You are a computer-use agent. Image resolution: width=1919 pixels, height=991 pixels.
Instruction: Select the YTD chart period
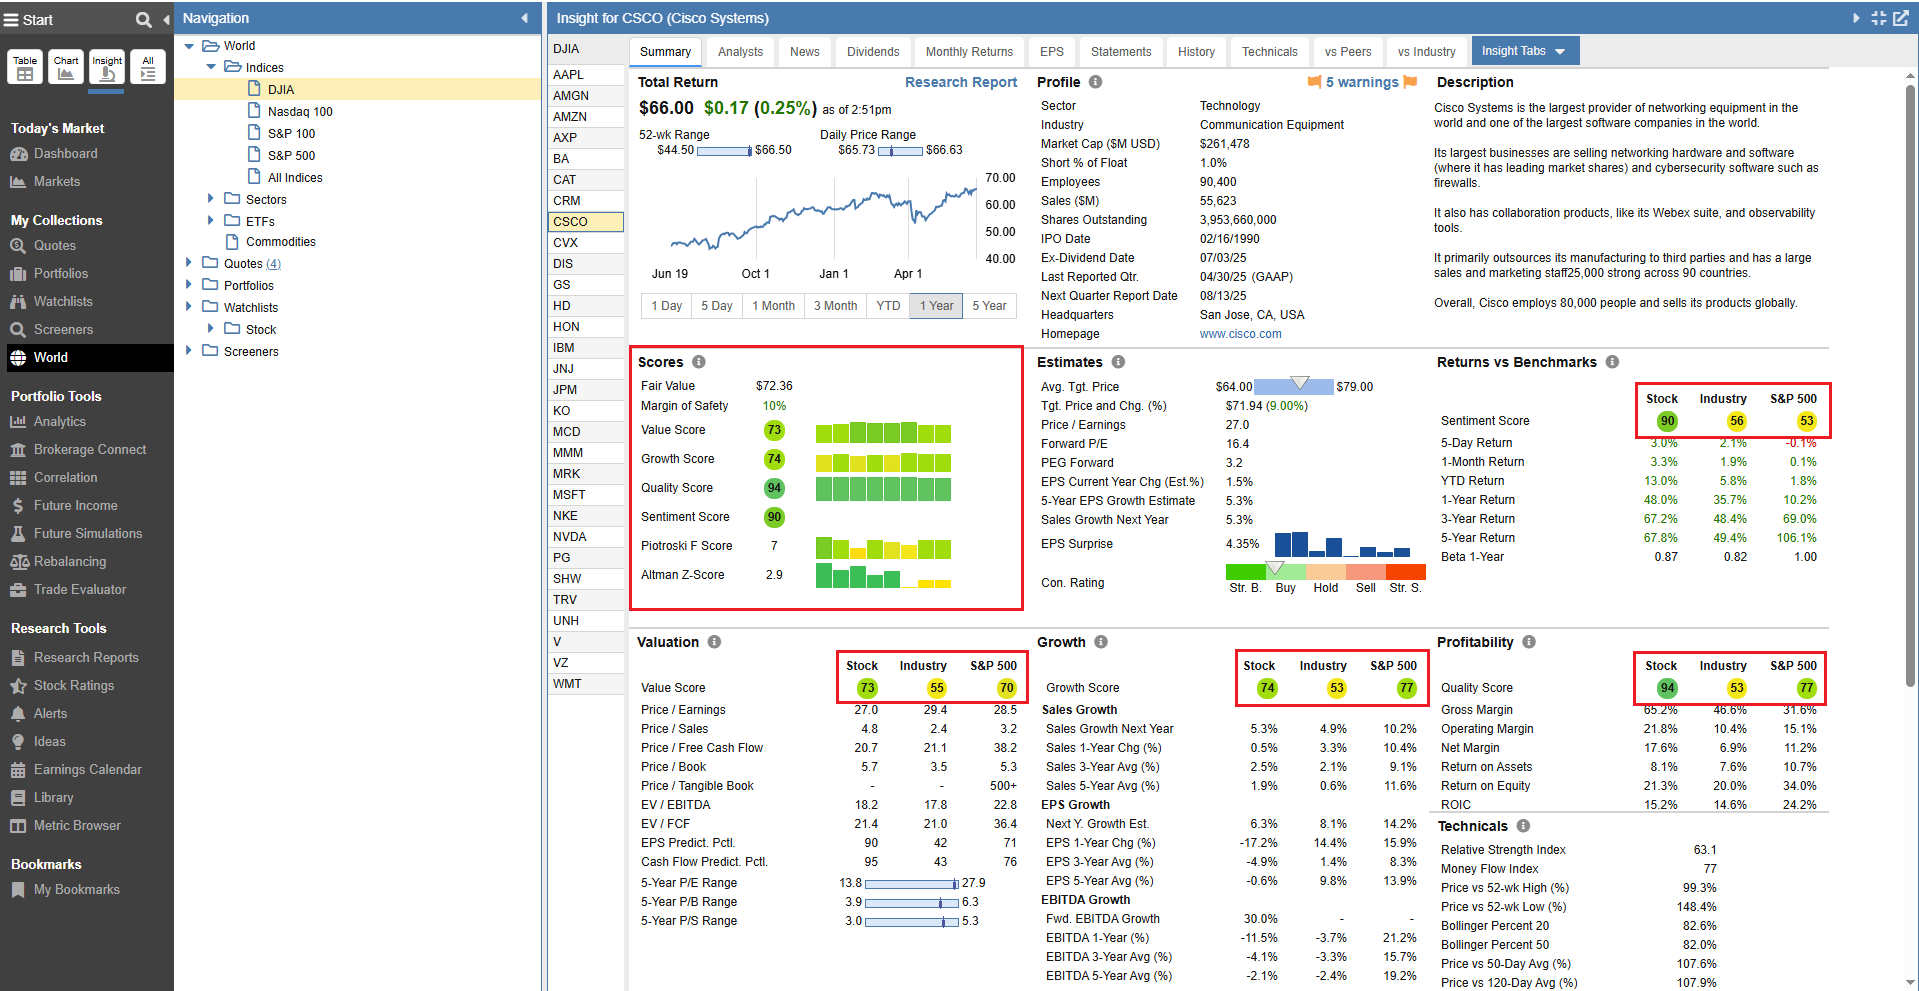coord(888,306)
